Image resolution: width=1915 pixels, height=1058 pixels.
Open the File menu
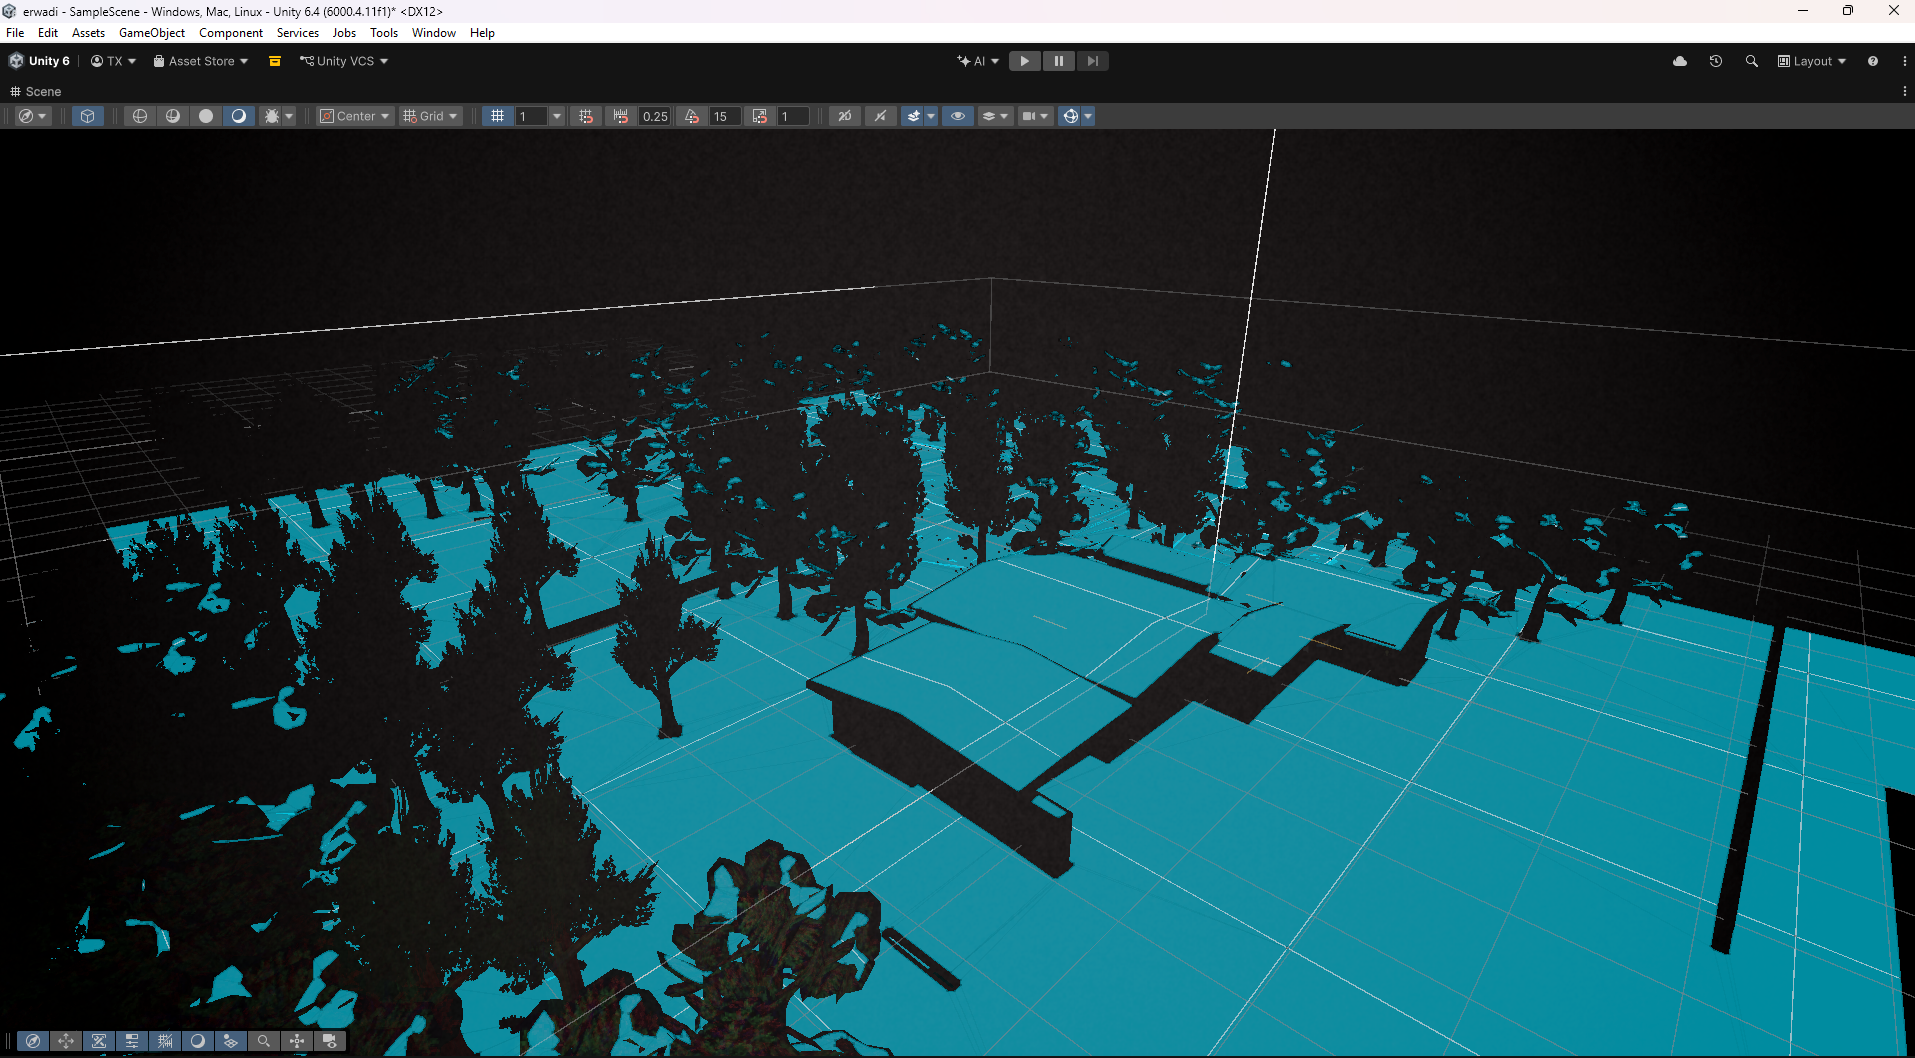click(15, 33)
